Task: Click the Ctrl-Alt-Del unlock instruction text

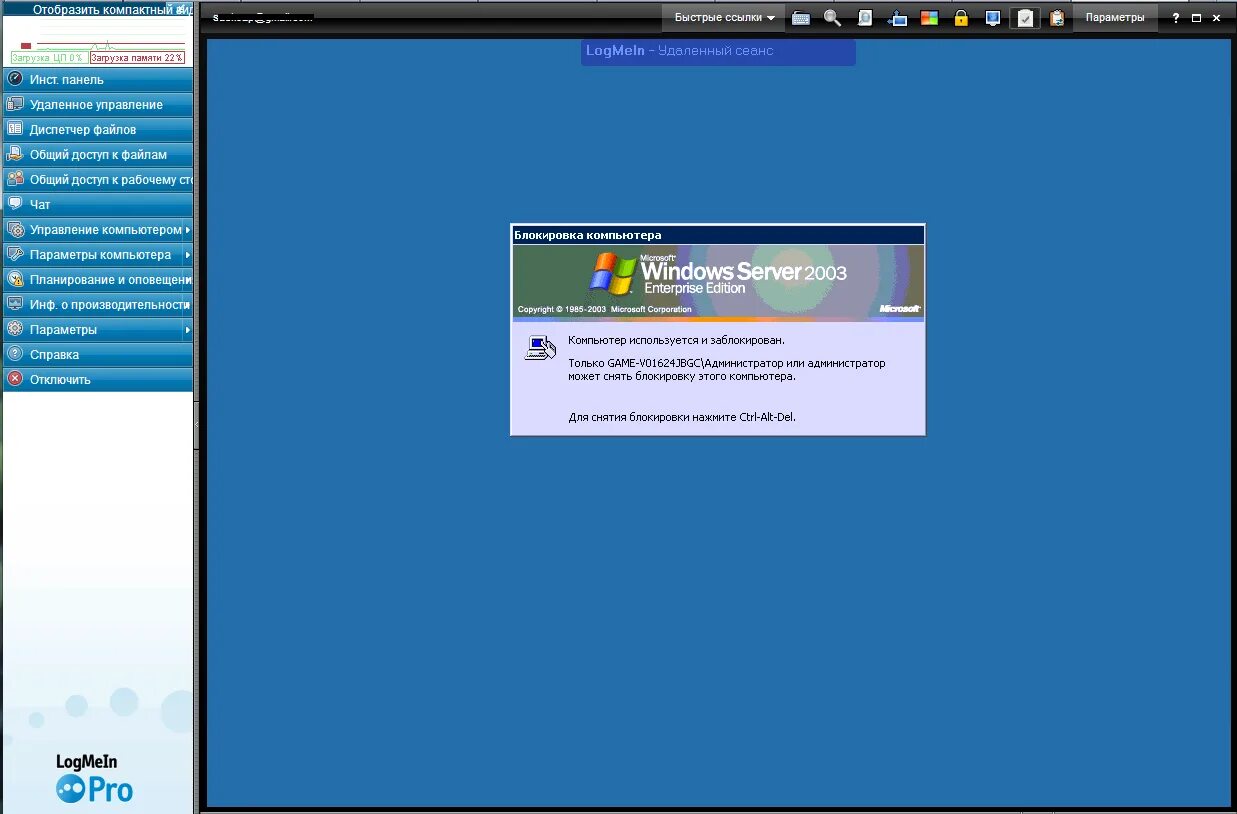Action: (x=682, y=417)
